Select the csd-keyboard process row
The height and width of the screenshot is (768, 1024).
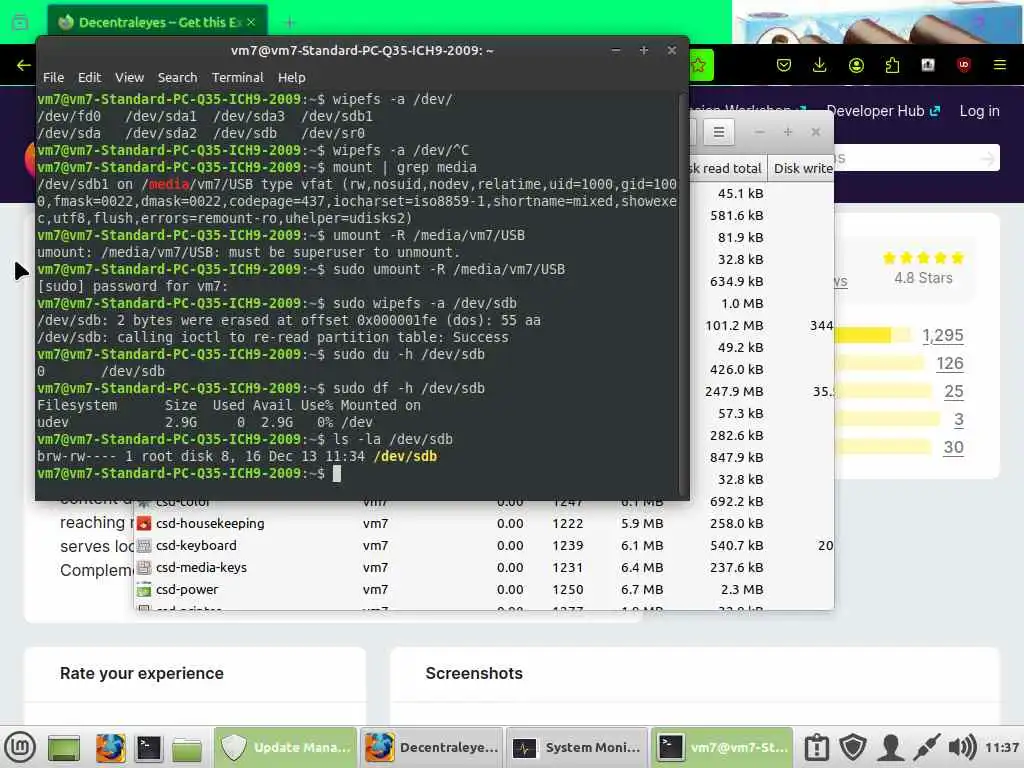pos(484,545)
